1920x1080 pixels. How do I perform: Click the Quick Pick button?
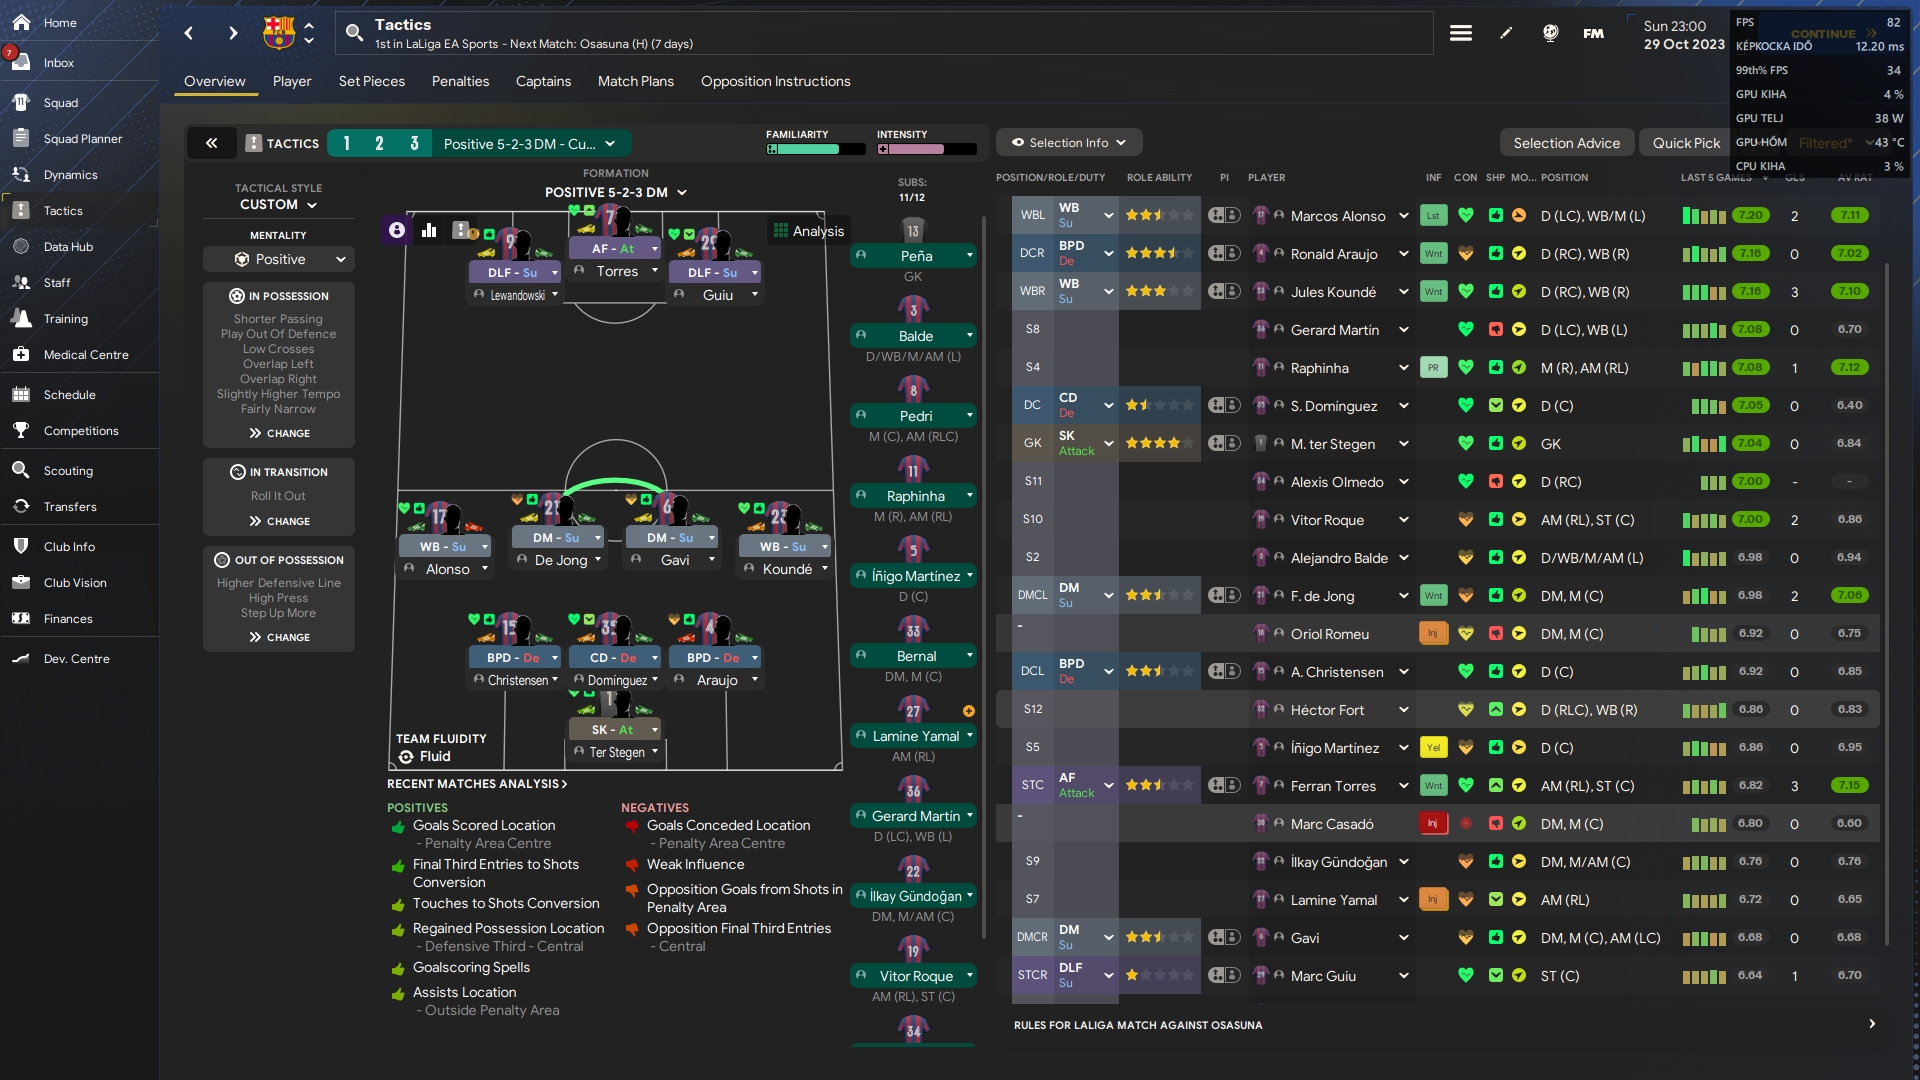pos(1686,143)
